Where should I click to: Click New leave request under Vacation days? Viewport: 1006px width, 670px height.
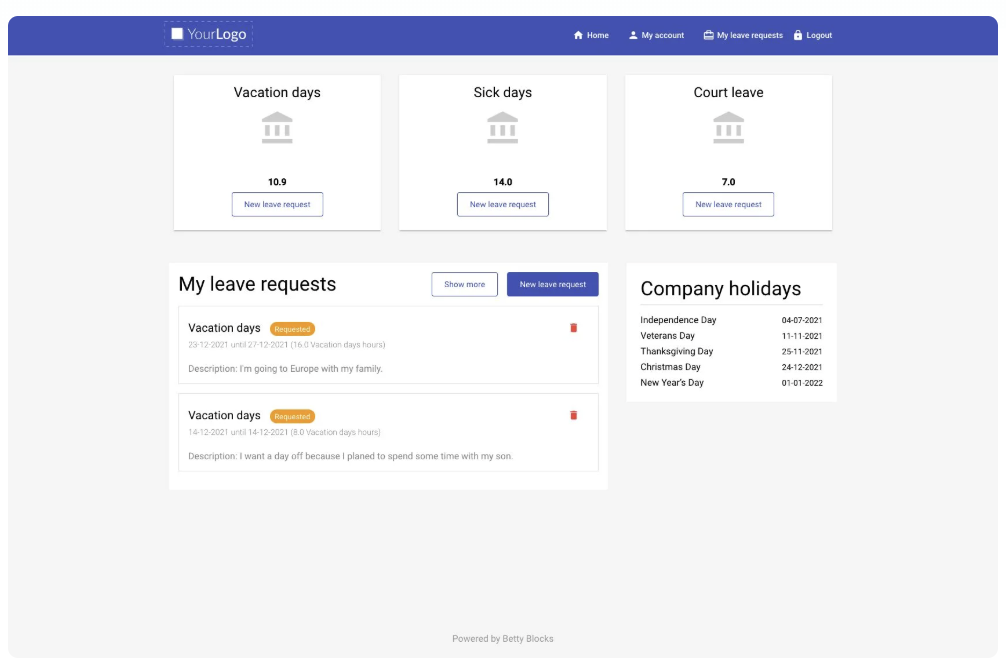(276, 204)
